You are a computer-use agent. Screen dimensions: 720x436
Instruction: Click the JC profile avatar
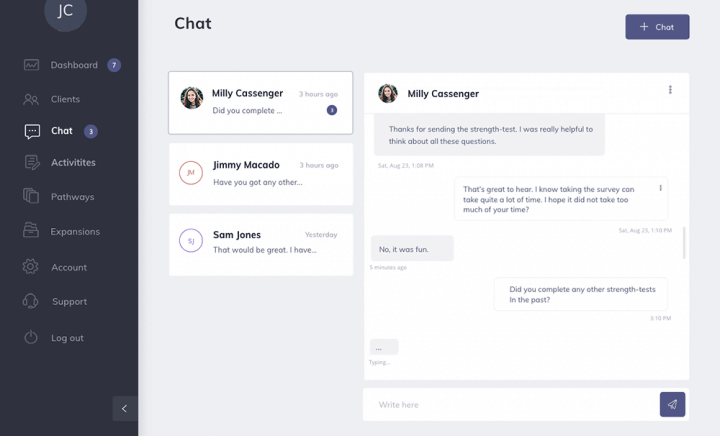(x=65, y=11)
